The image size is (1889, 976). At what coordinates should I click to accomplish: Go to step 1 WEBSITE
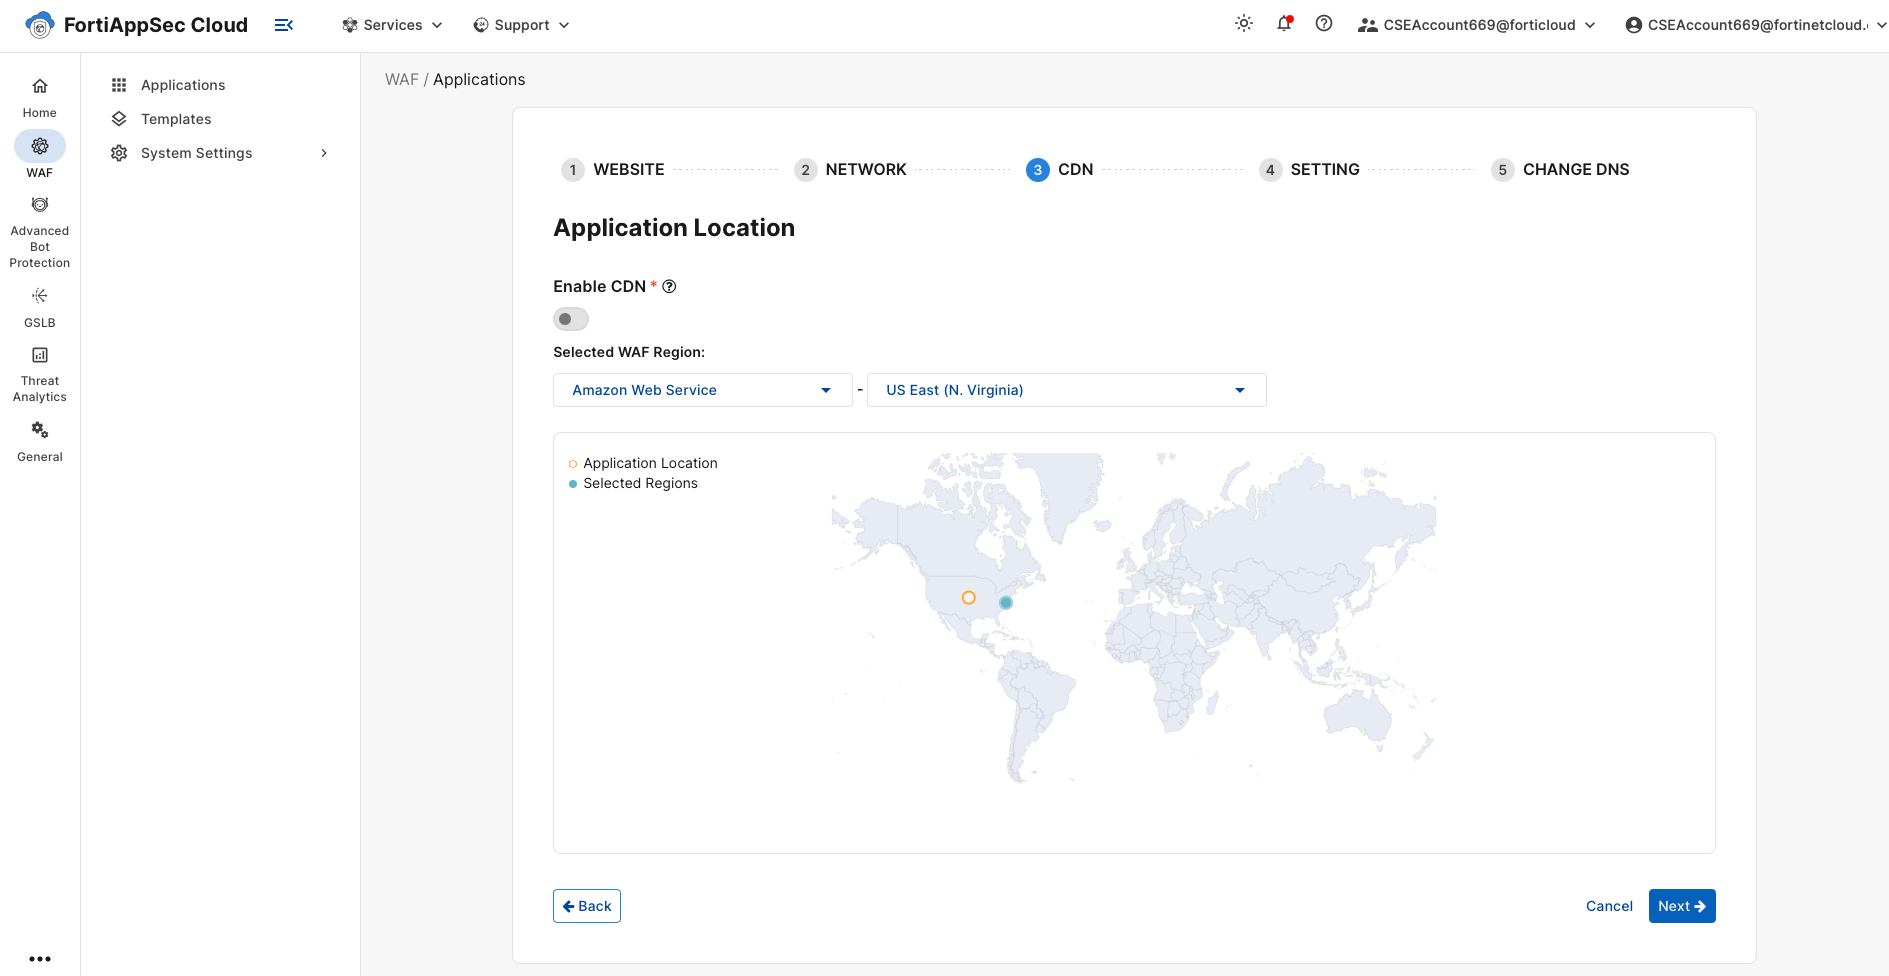(613, 170)
